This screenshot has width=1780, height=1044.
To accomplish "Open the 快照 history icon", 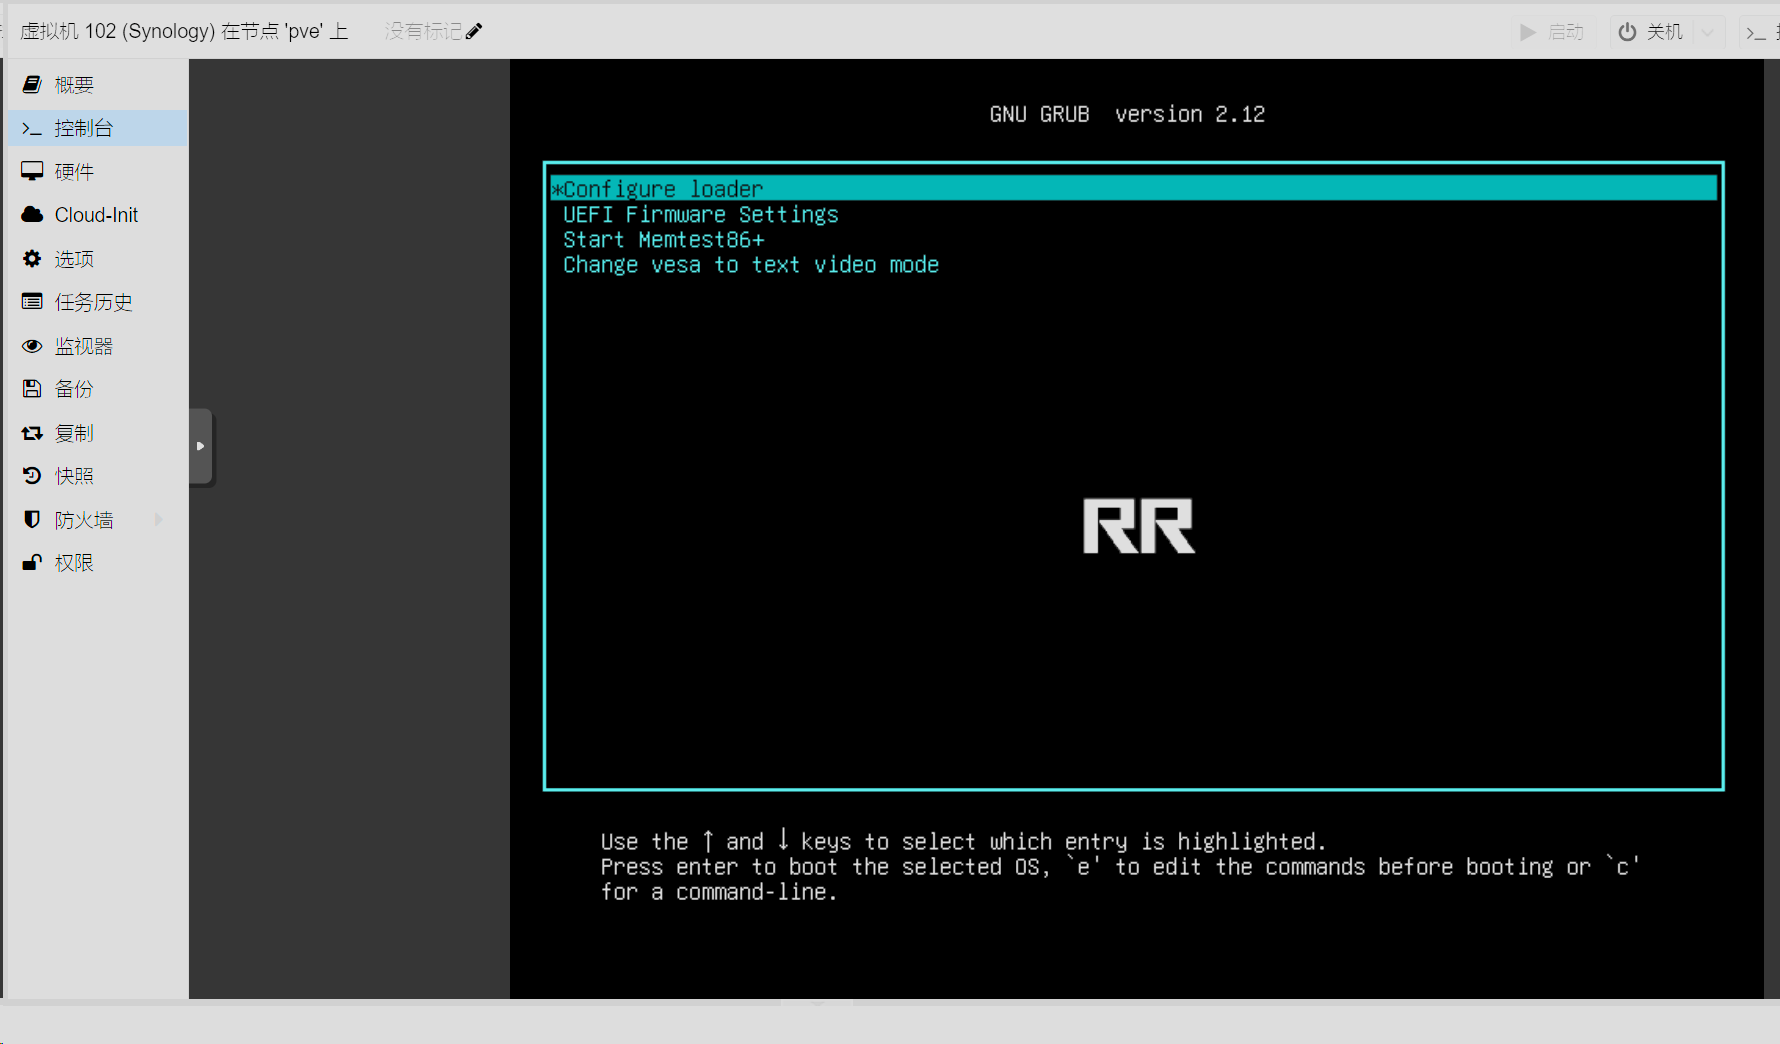I will pos(32,476).
